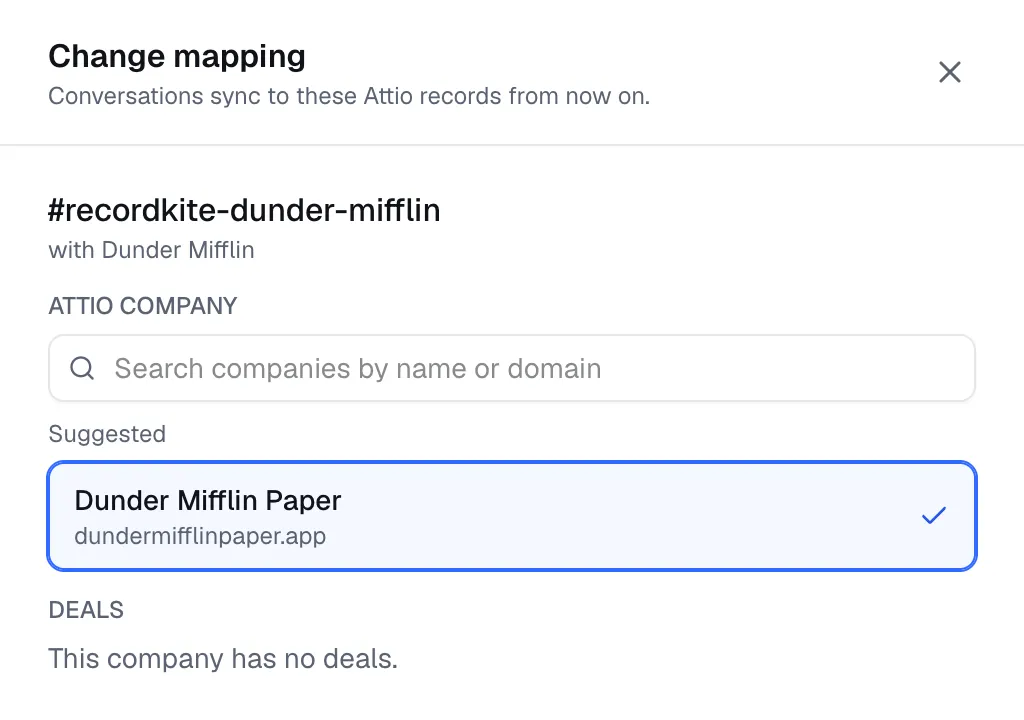Select the Dunder Mifflin Paper suggestion
The height and width of the screenshot is (720, 1024).
point(512,516)
